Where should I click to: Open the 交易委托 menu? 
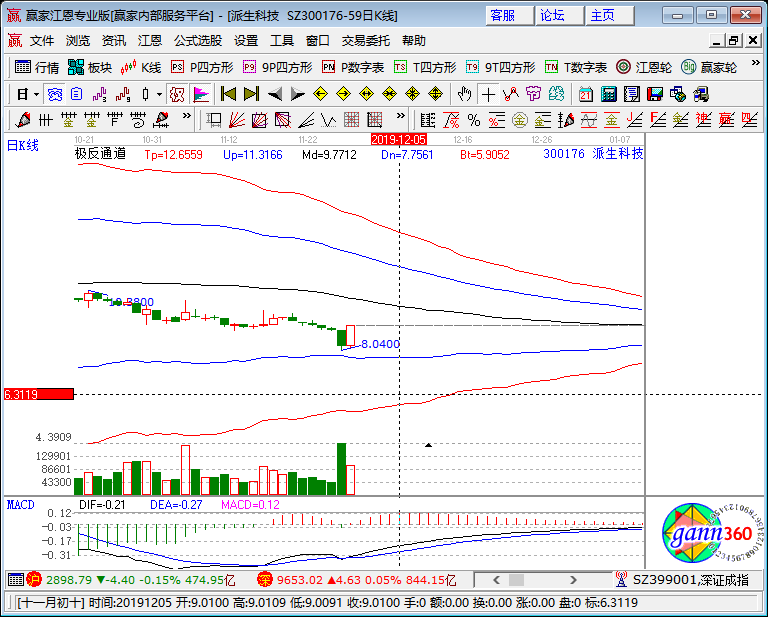366,41
